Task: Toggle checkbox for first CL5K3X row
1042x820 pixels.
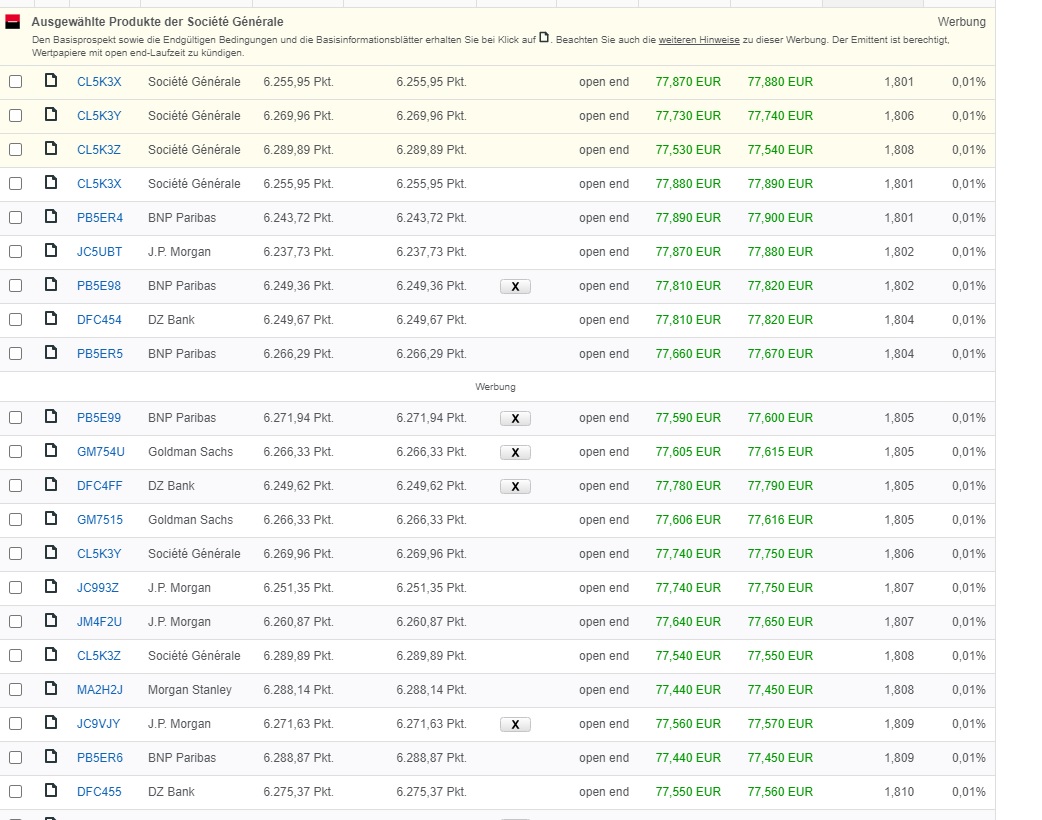Action: tap(15, 81)
